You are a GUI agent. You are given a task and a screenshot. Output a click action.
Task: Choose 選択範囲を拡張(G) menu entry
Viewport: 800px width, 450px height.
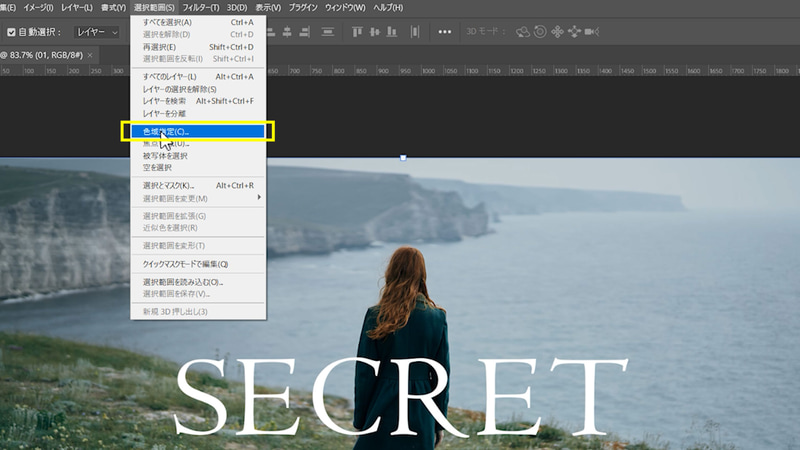(198, 216)
